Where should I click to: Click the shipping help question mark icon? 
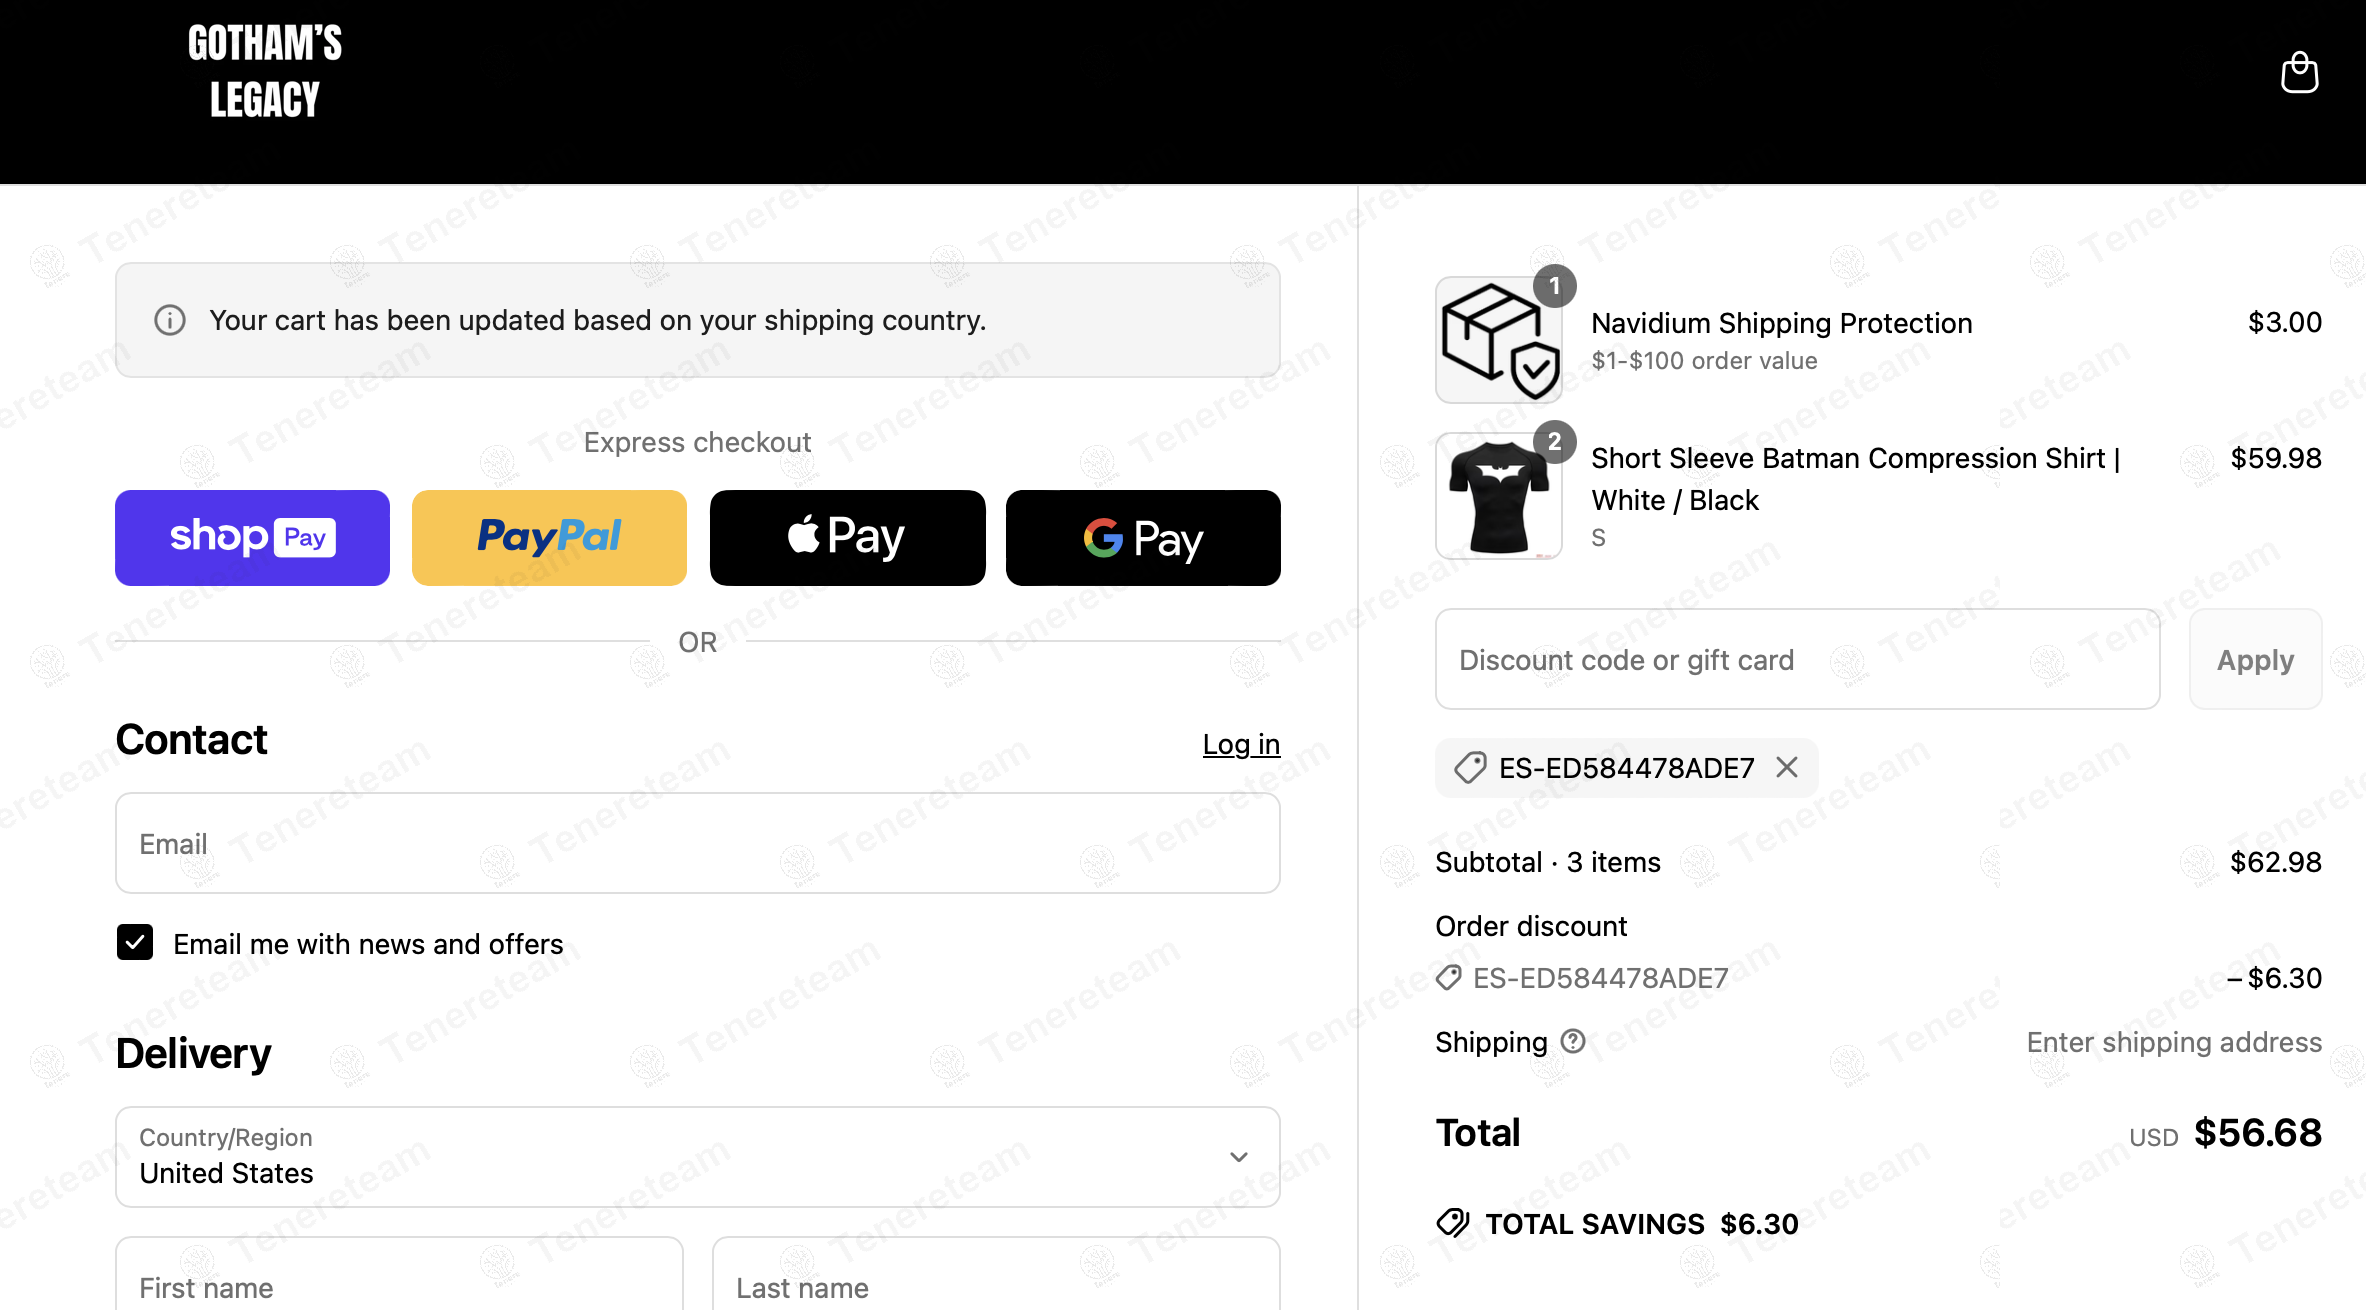click(x=1573, y=1042)
